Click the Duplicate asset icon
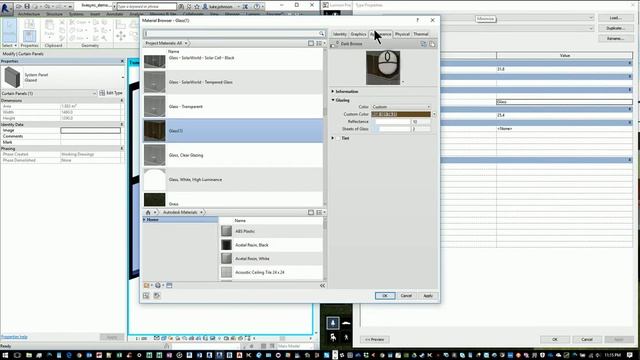Image resolution: width=640 pixels, height=360 pixels. 432,44
